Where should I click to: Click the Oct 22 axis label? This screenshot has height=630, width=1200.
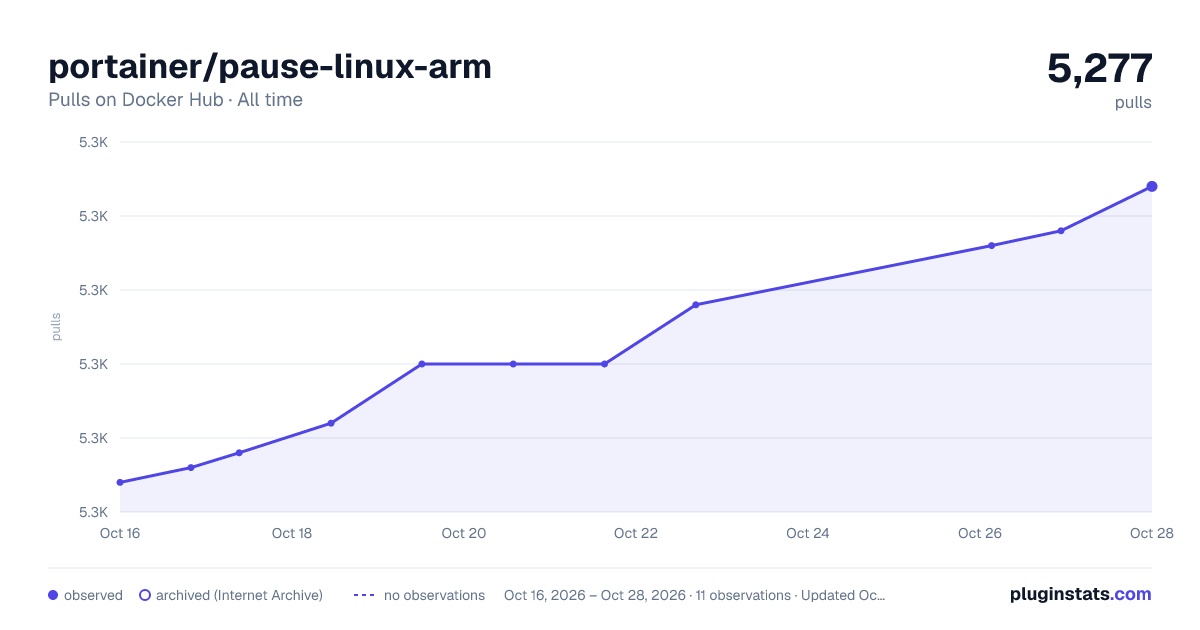636,533
